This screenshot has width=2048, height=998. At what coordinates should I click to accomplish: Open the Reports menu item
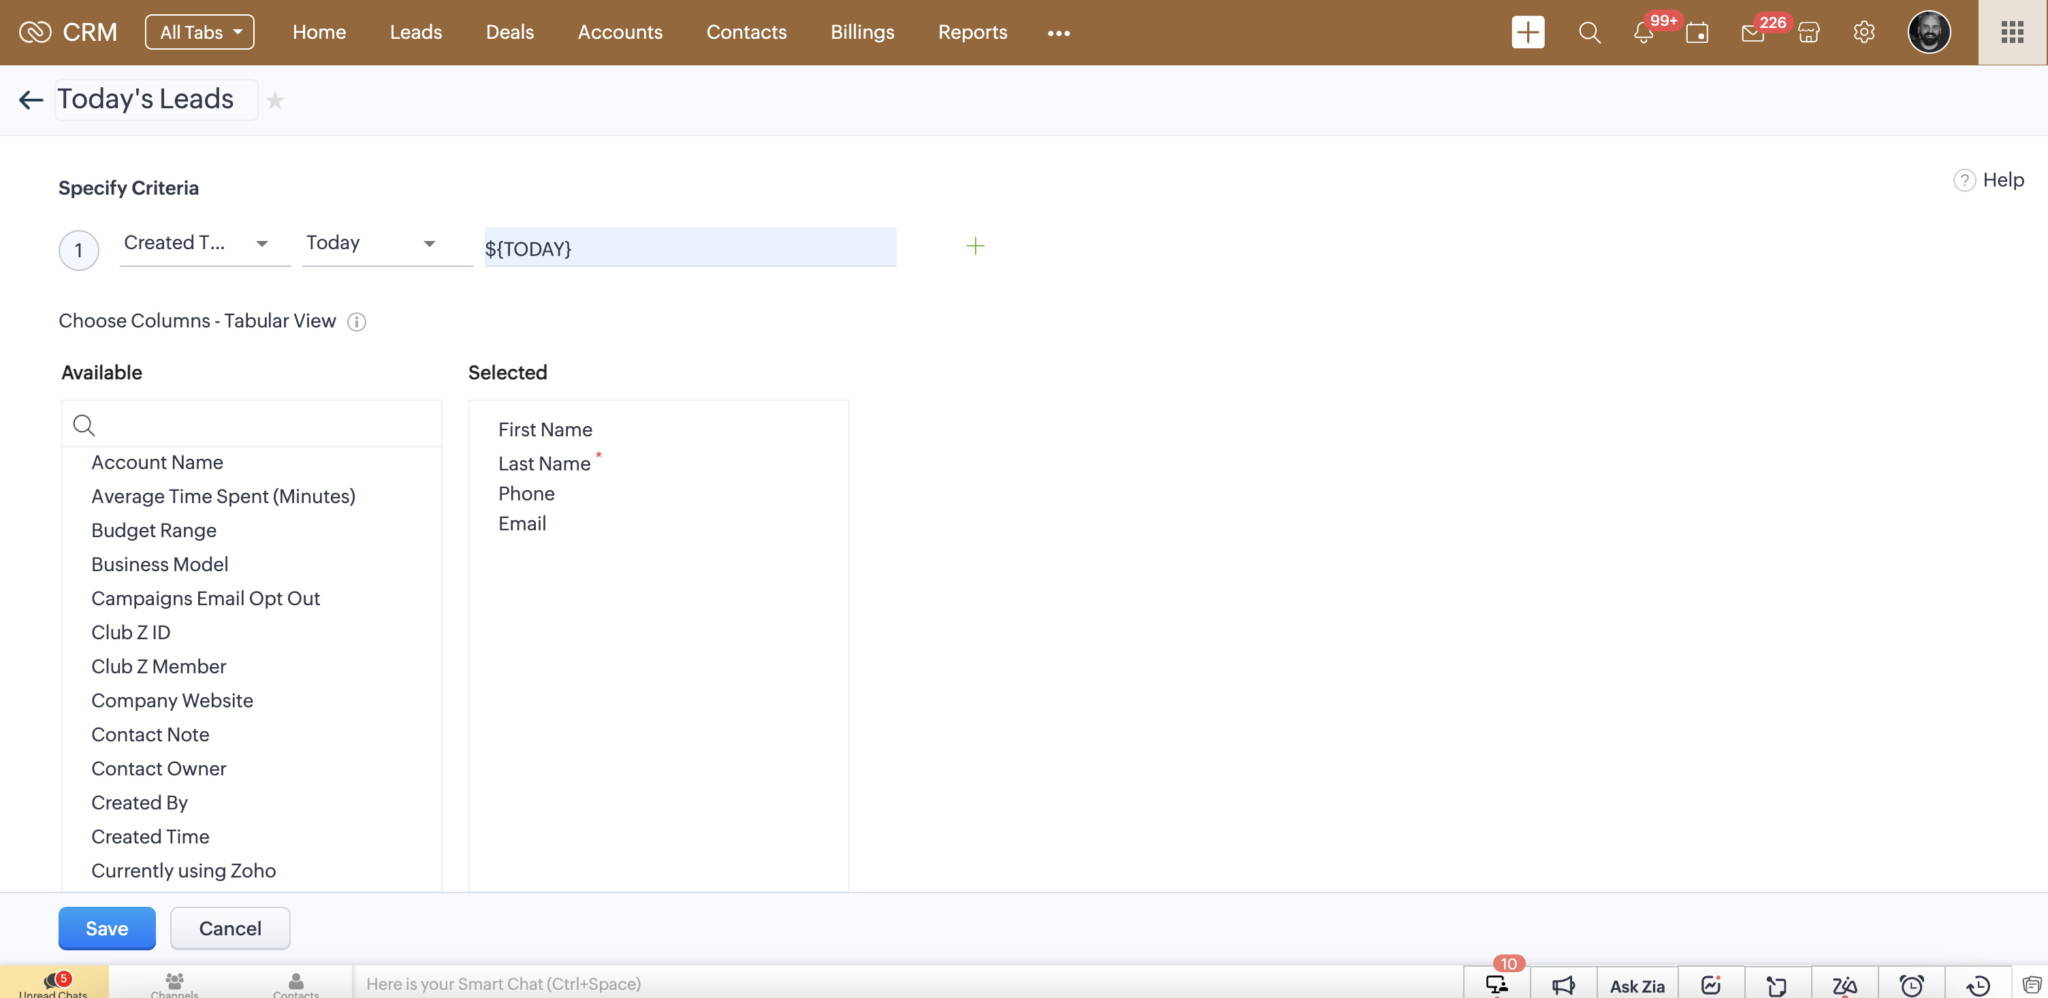click(971, 32)
